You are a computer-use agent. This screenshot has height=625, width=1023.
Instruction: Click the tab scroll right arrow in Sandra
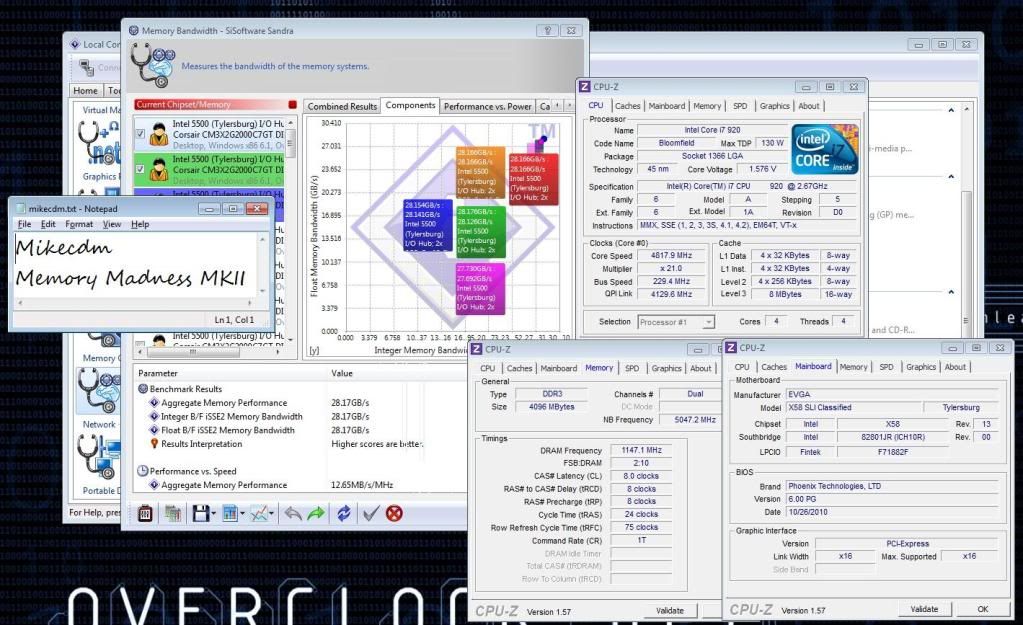coord(570,105)
